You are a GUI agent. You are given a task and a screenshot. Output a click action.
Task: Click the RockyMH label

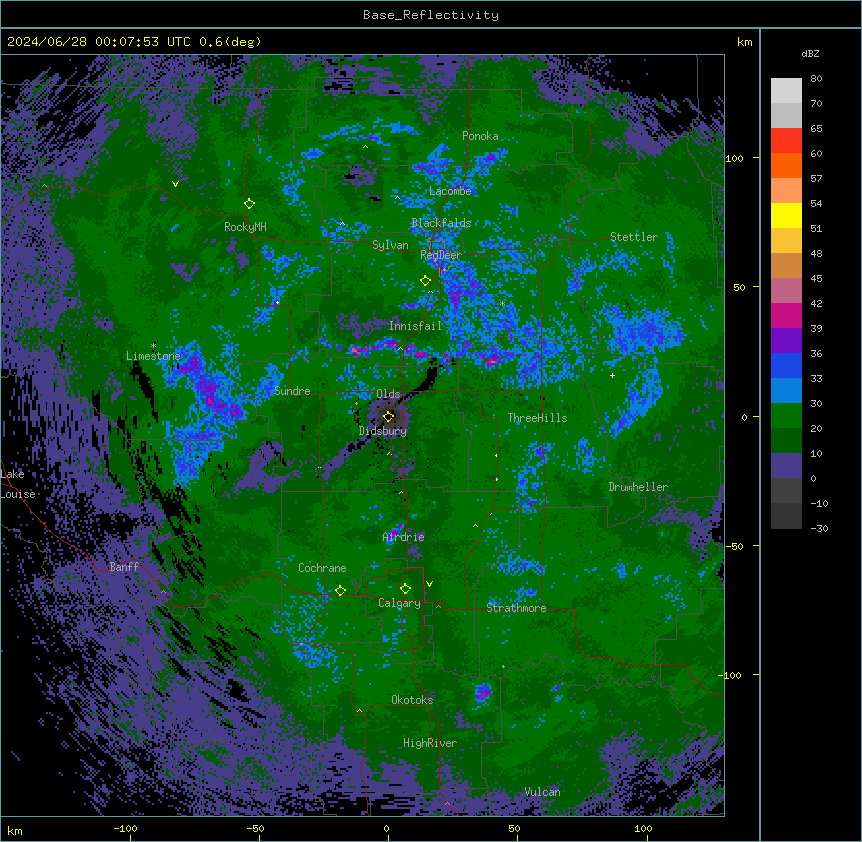pyautogui.click(x=245, y=227)
